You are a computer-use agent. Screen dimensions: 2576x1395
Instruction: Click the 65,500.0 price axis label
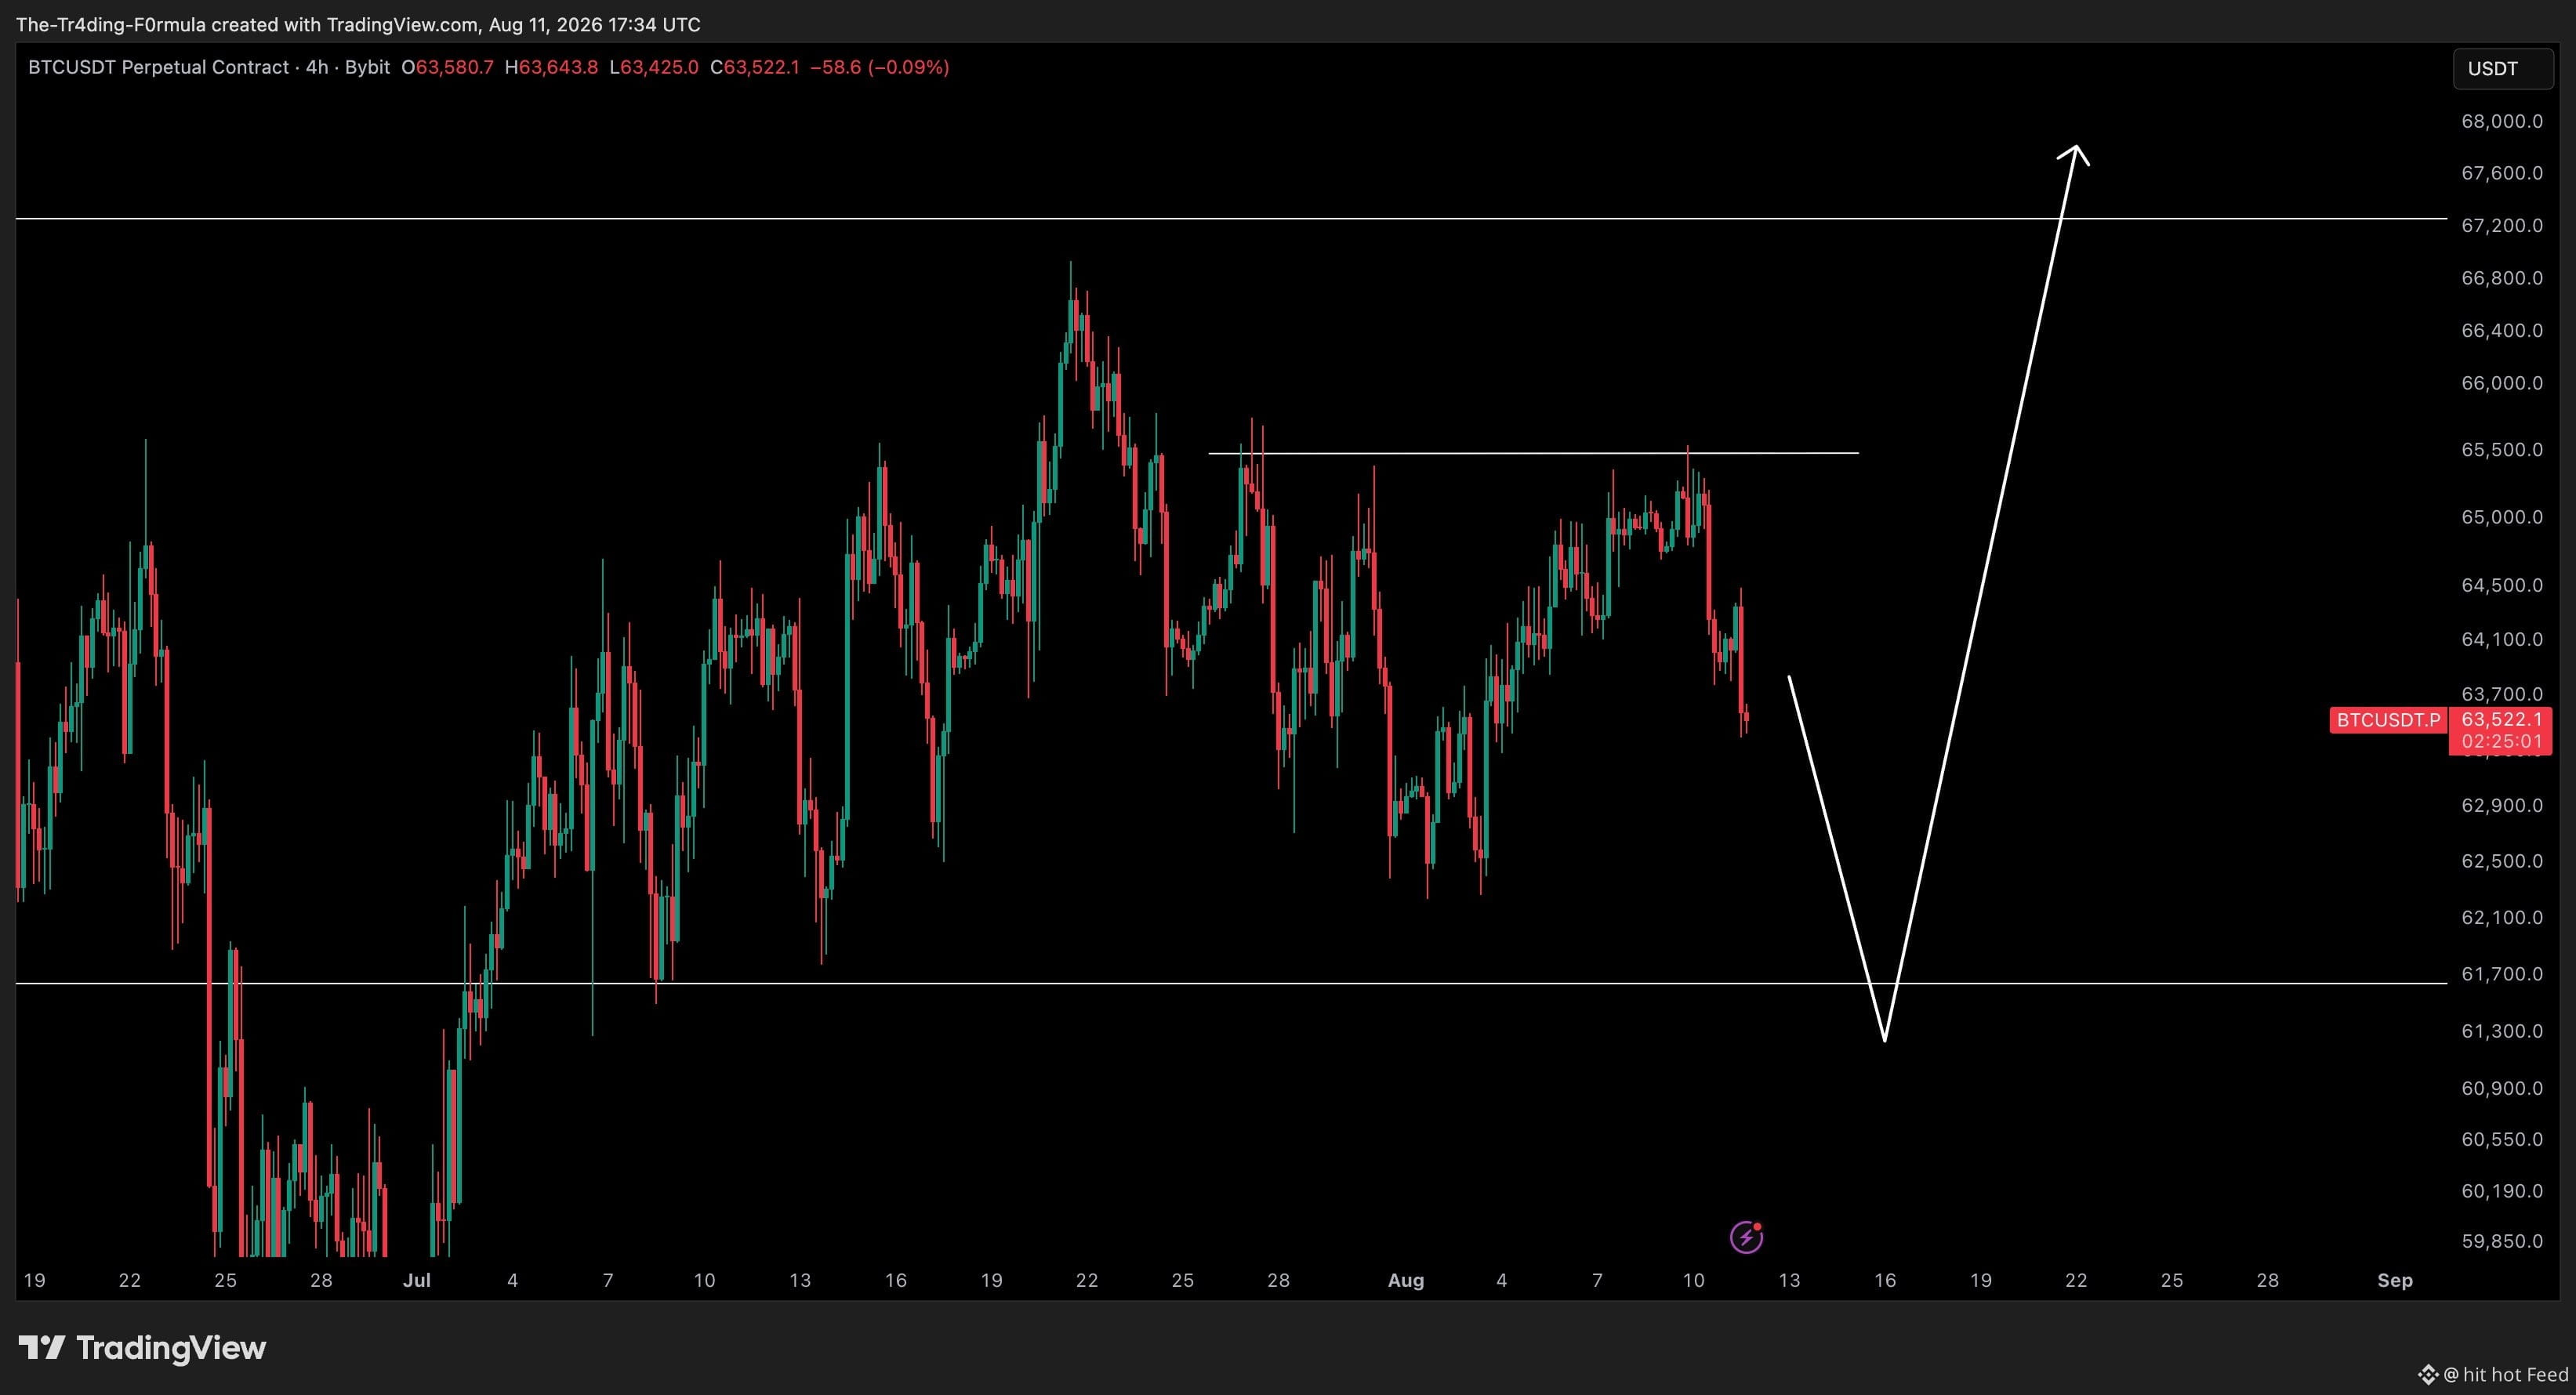[2502, 449]
